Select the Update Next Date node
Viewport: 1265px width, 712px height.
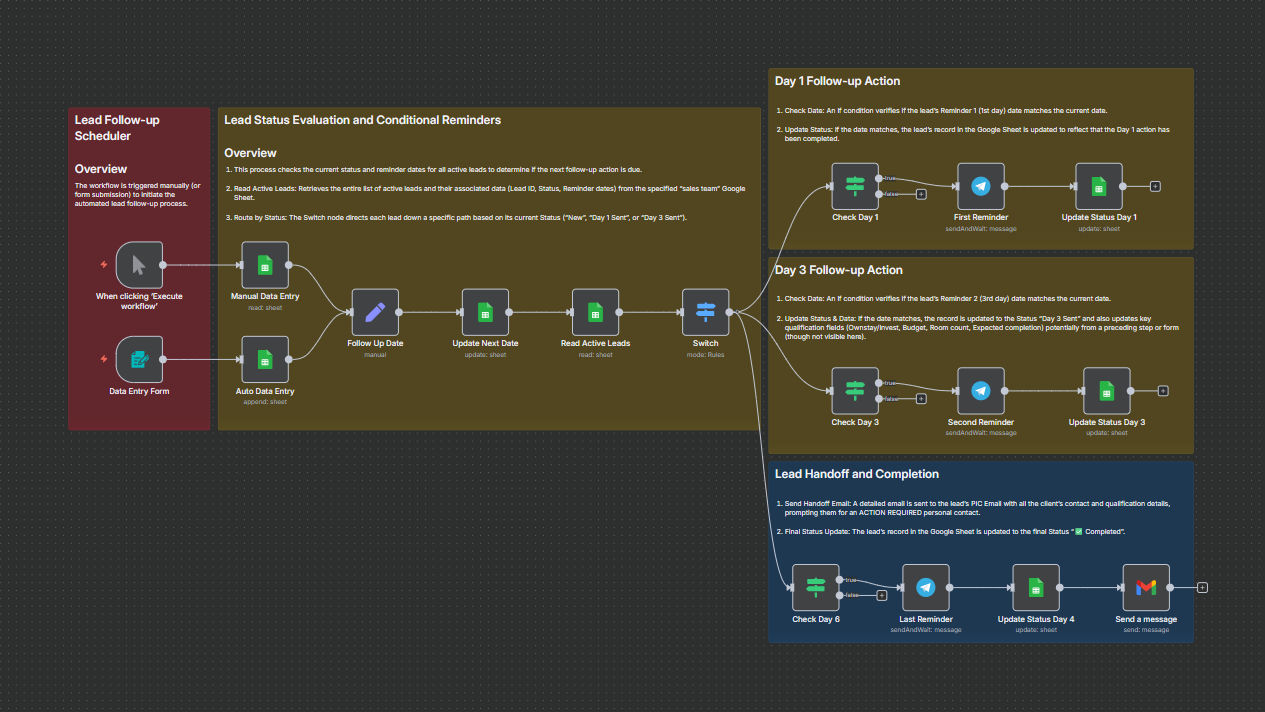[485, 313]
